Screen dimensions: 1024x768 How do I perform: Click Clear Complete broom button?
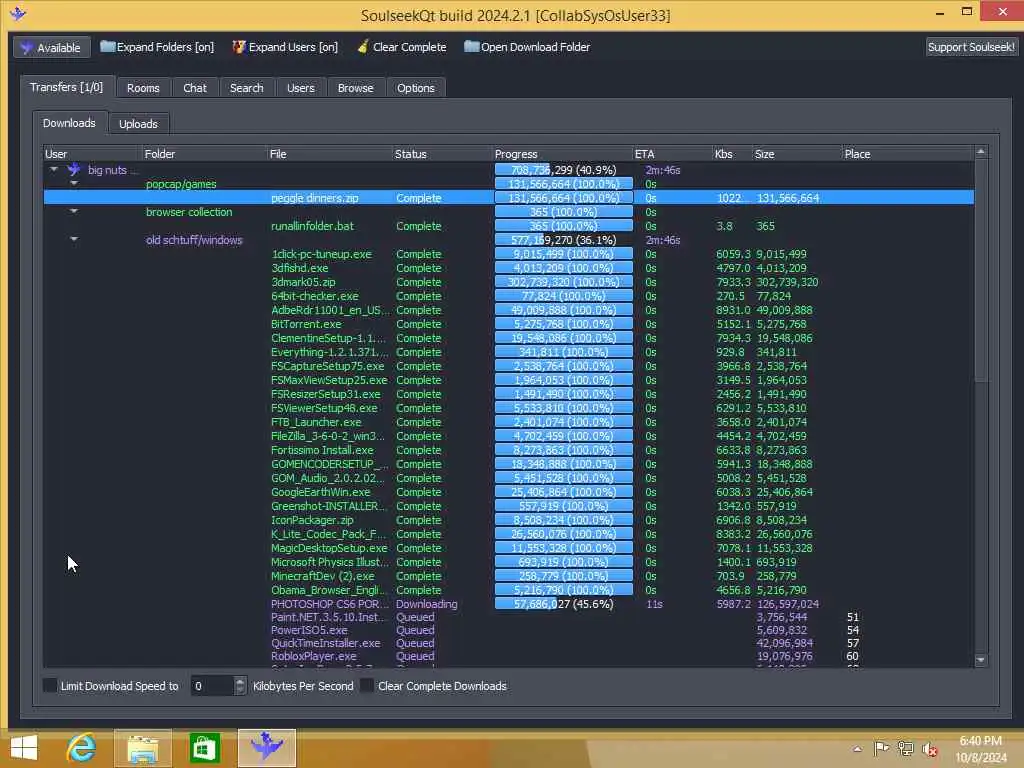[x=402, y=47]
